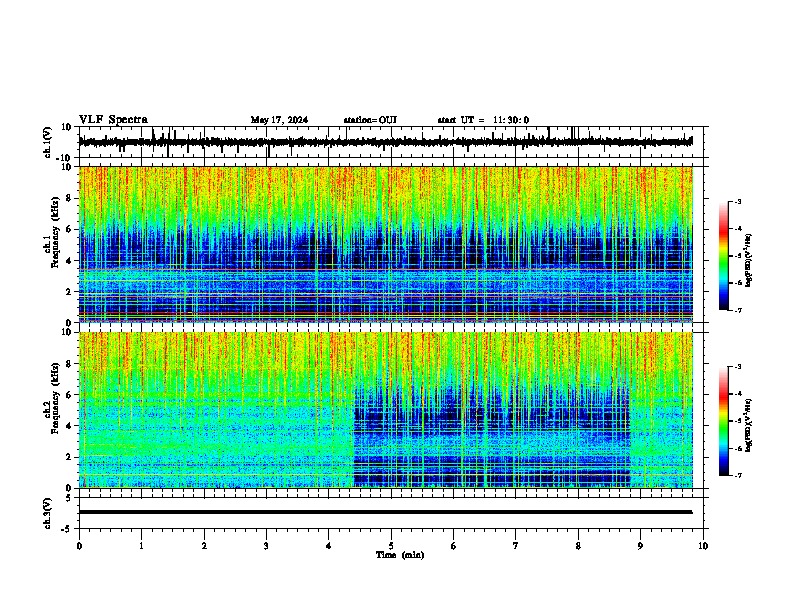Click time axis tick label "2"
This screenshot has width=792, height=612.
point(204,546)
